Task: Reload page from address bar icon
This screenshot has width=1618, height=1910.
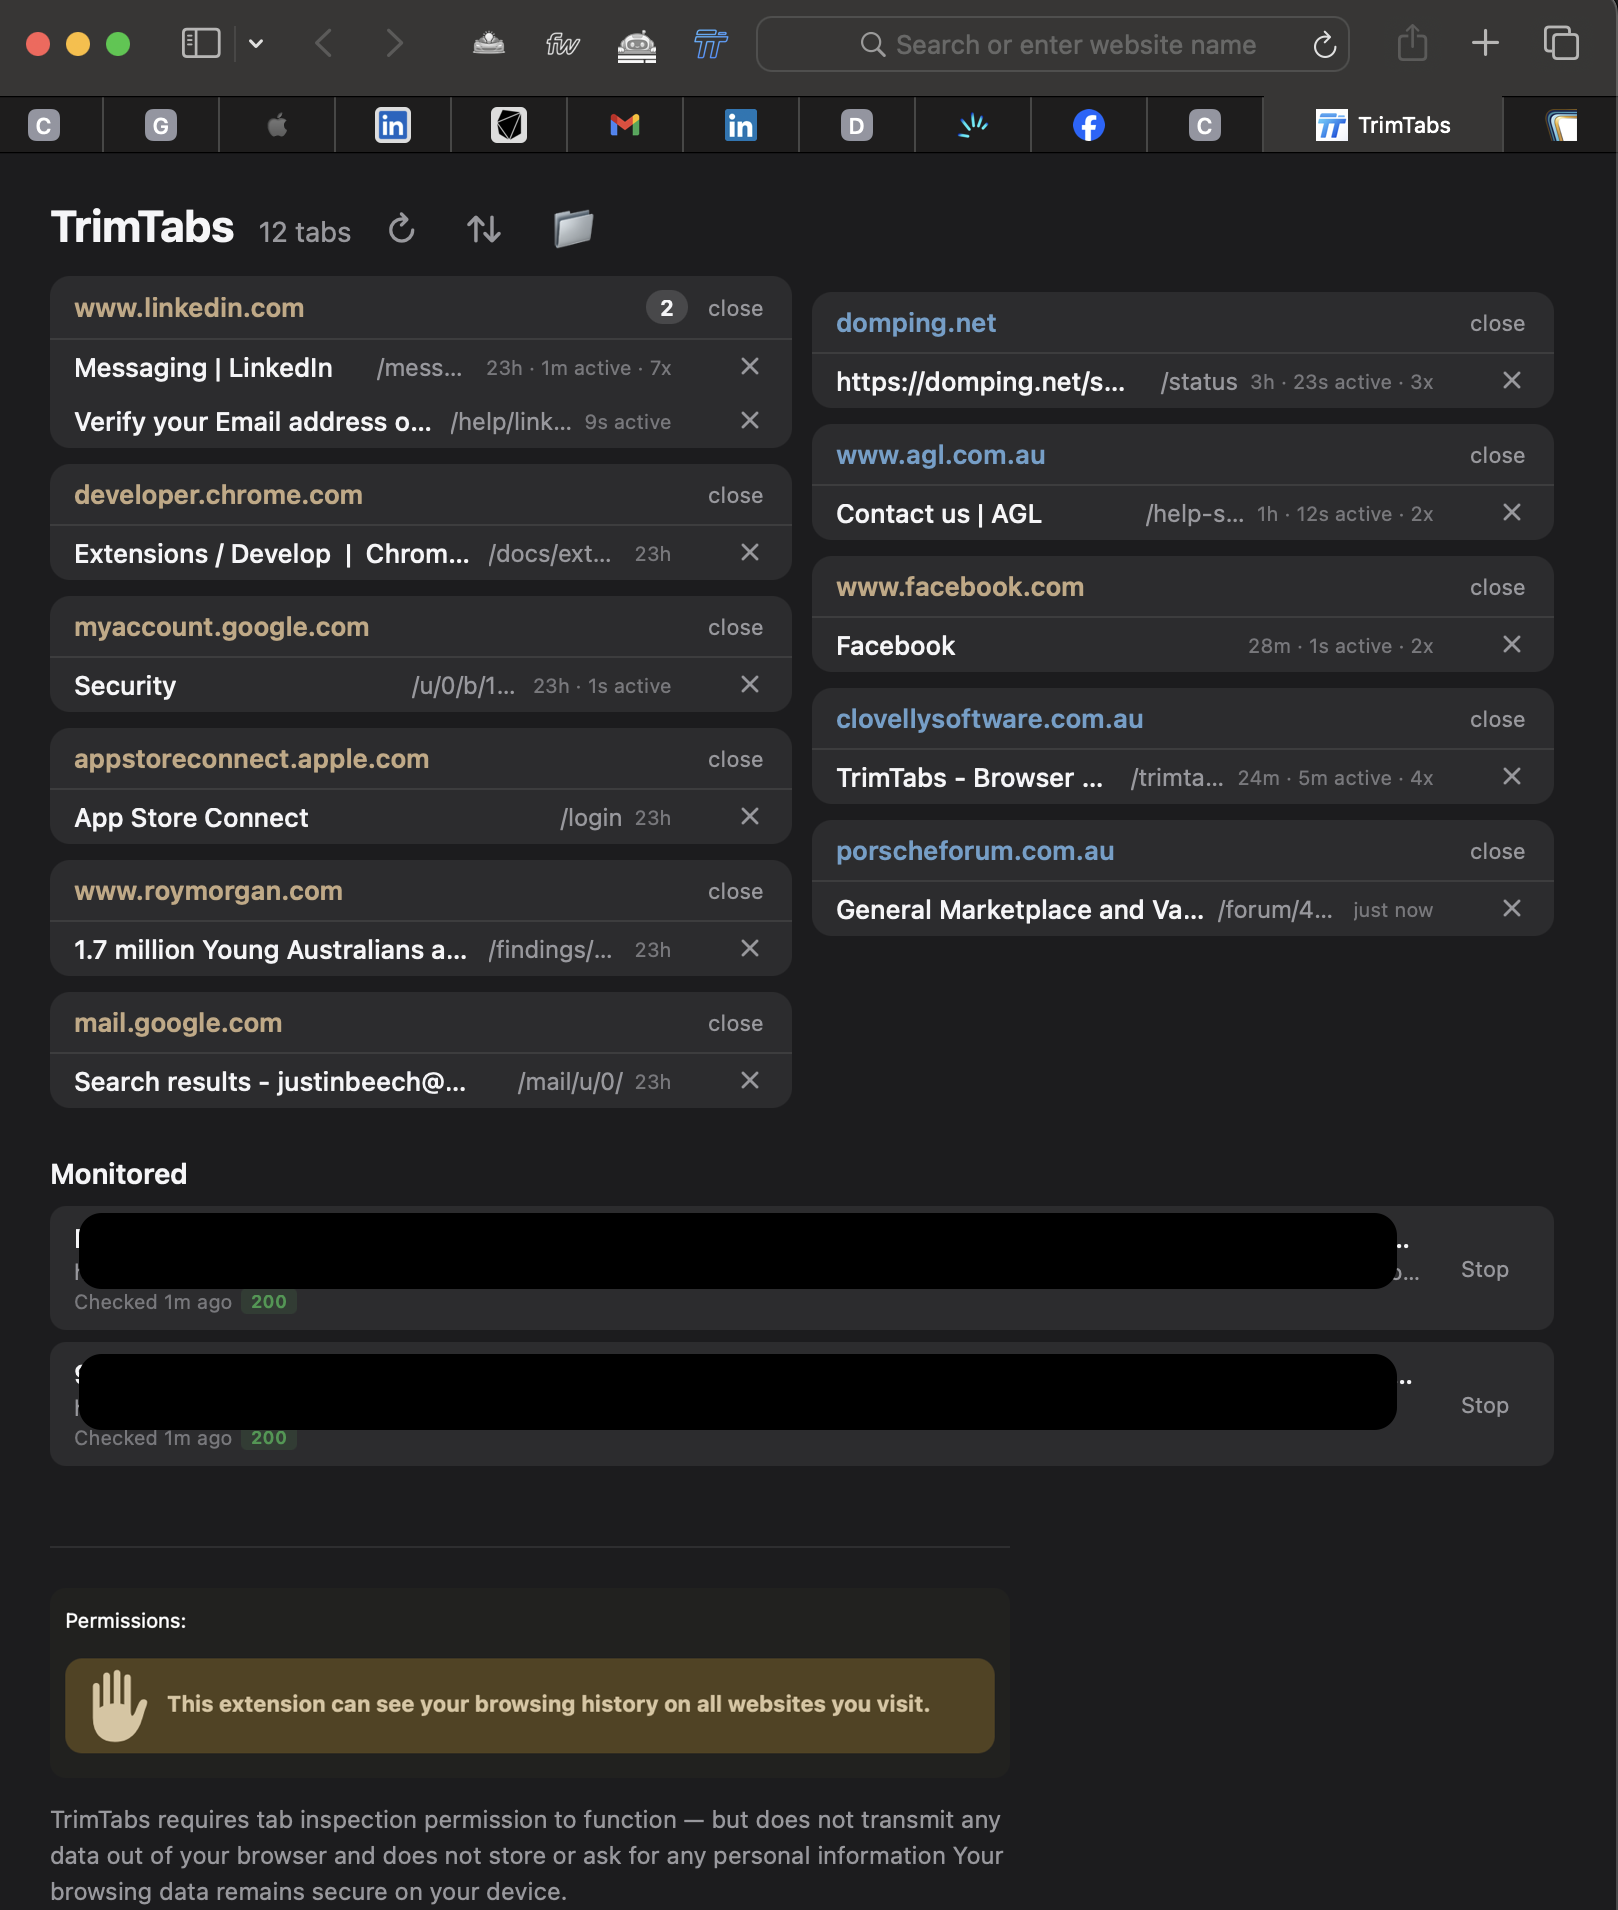Action: point(1324,45)
